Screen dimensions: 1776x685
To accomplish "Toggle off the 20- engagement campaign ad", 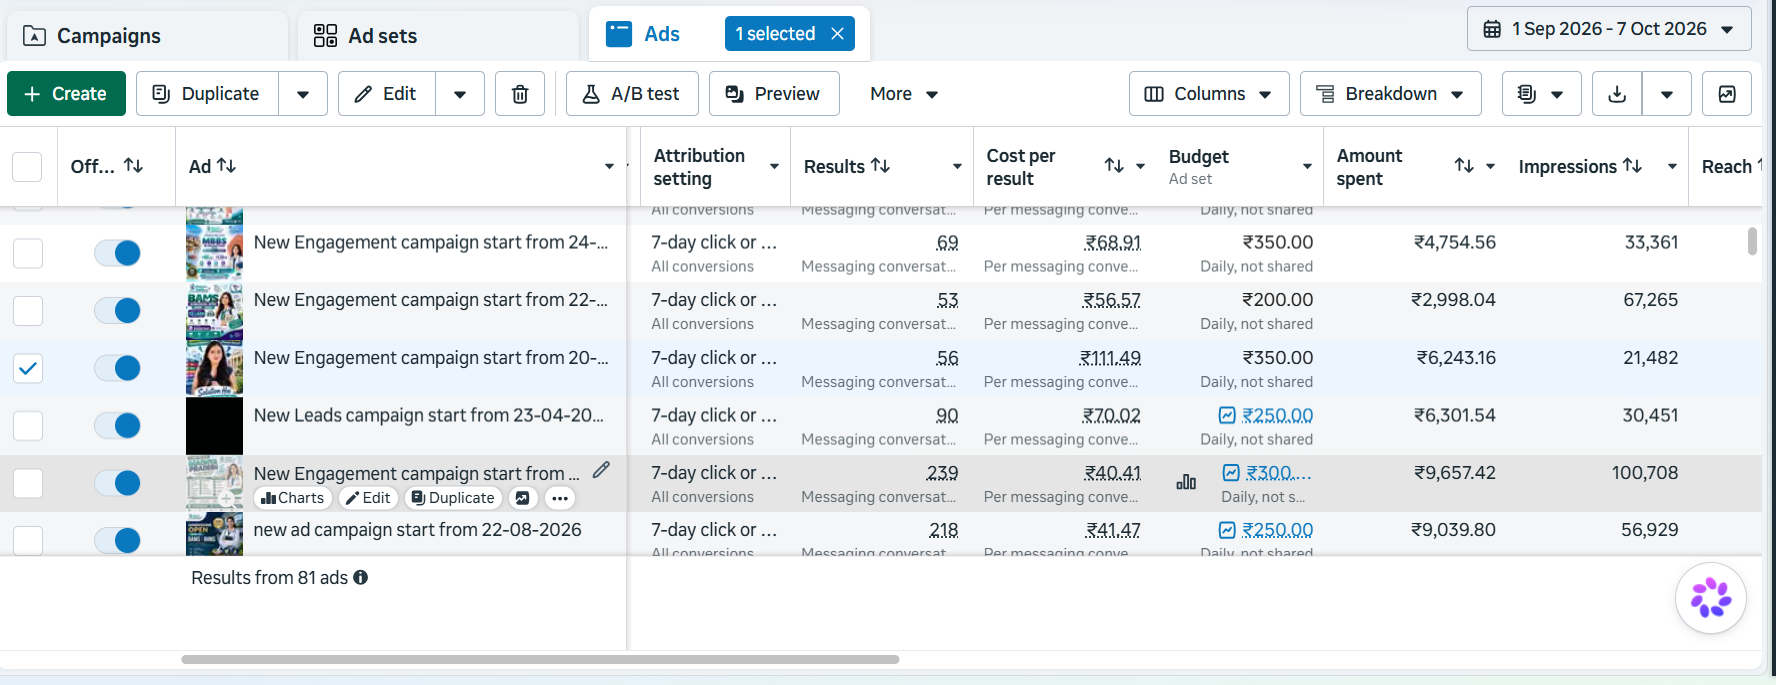I will pyautogui.click(x=117, y=368).
